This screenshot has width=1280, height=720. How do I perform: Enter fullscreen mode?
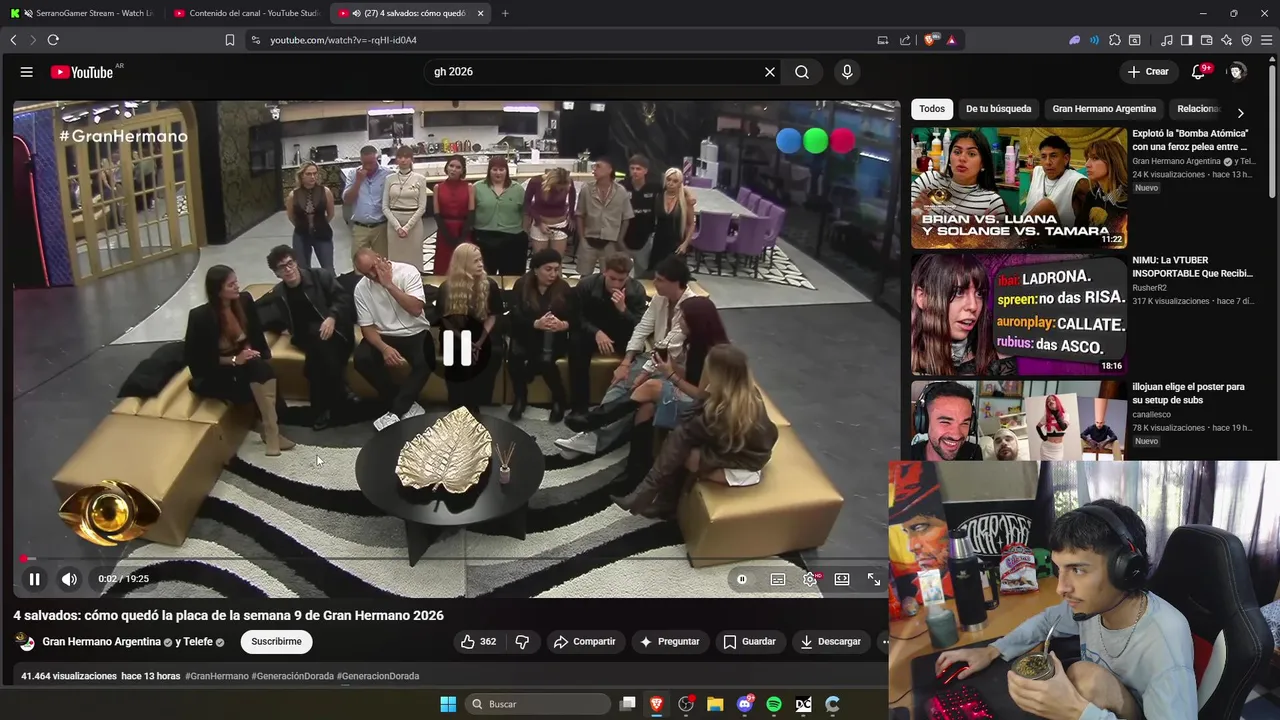point(874,579)
